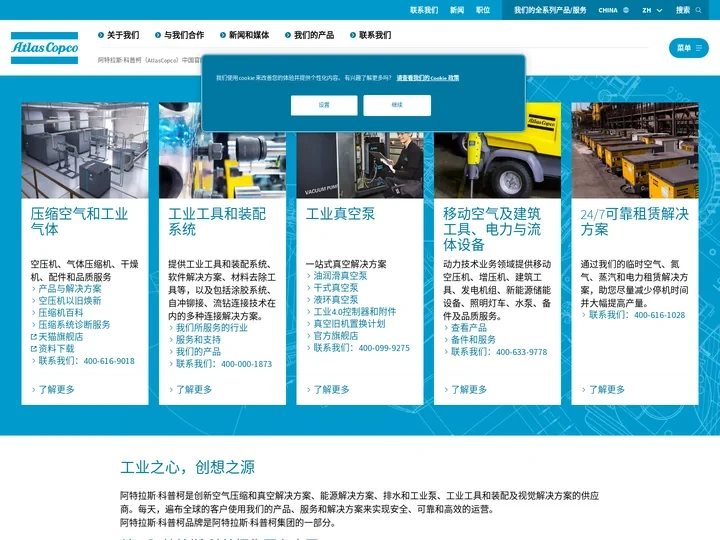Click the 菜单 hamburger button
Image resolution: width=720 pixels, height=540 pixels.
coord(689,48)
